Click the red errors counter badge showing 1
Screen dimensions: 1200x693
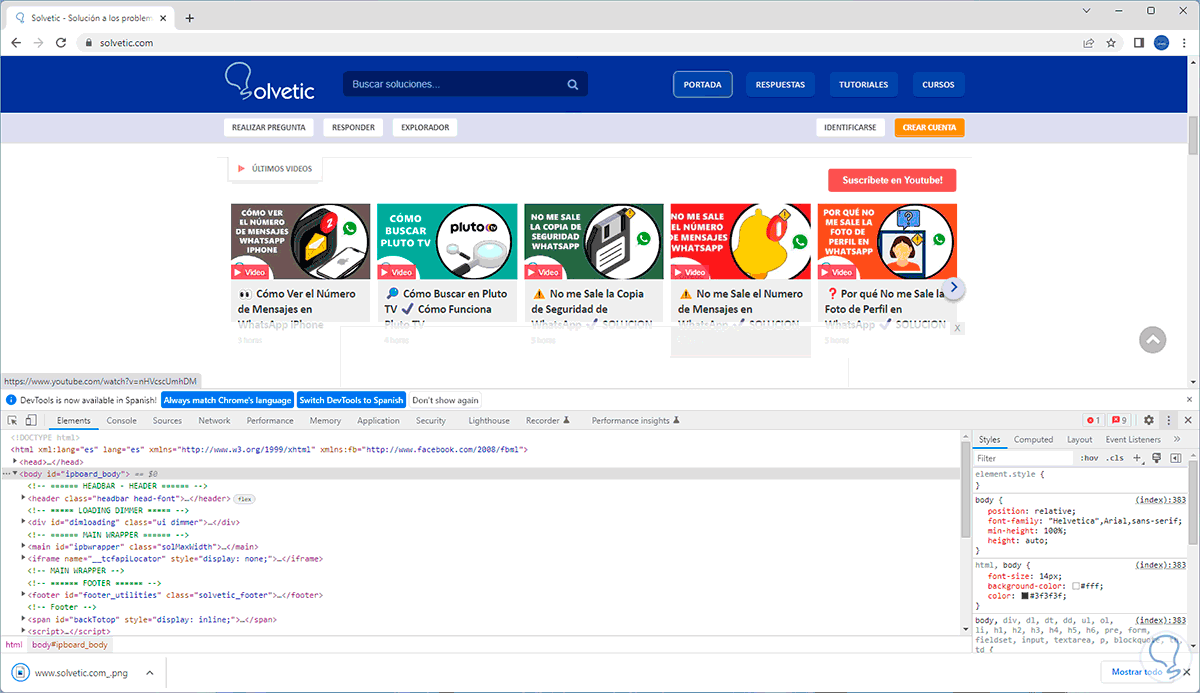coord(1093,421)
